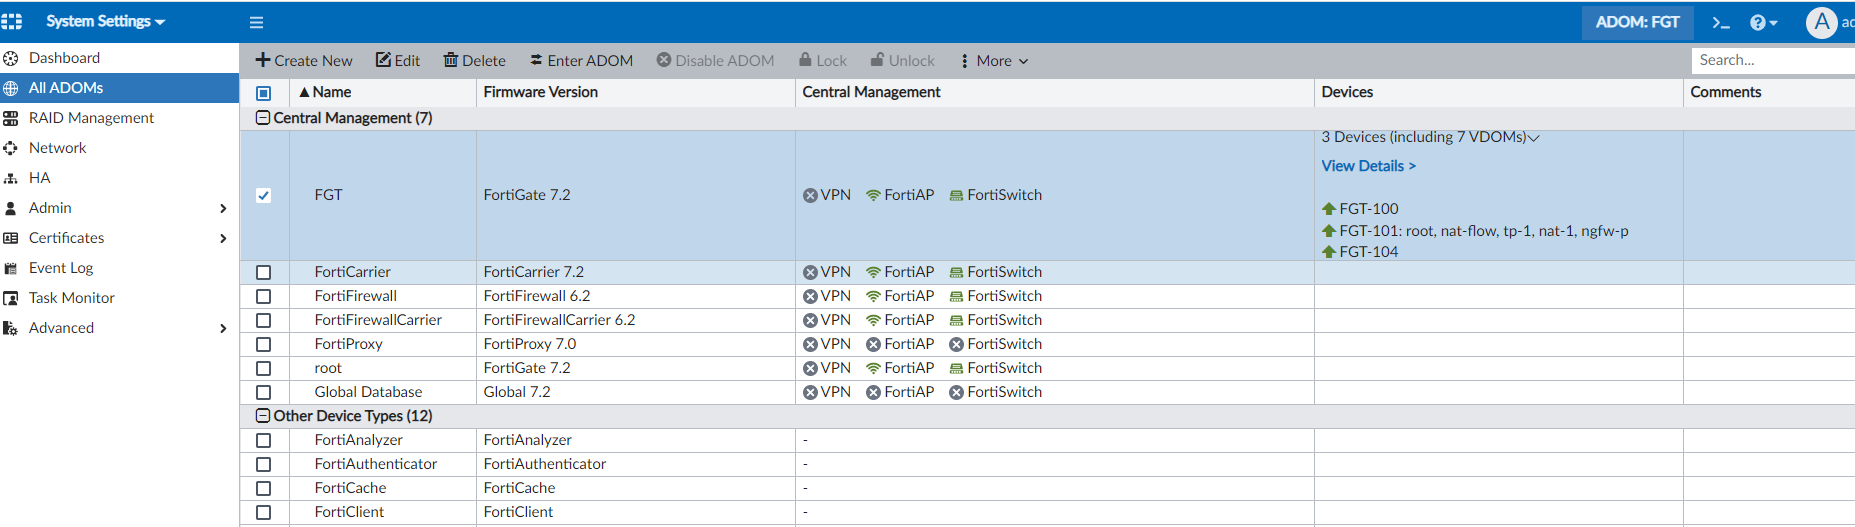Click the Enter ADOM toolbar button
This screenshot has height=527, width=1855.
[x=581, y=61]
